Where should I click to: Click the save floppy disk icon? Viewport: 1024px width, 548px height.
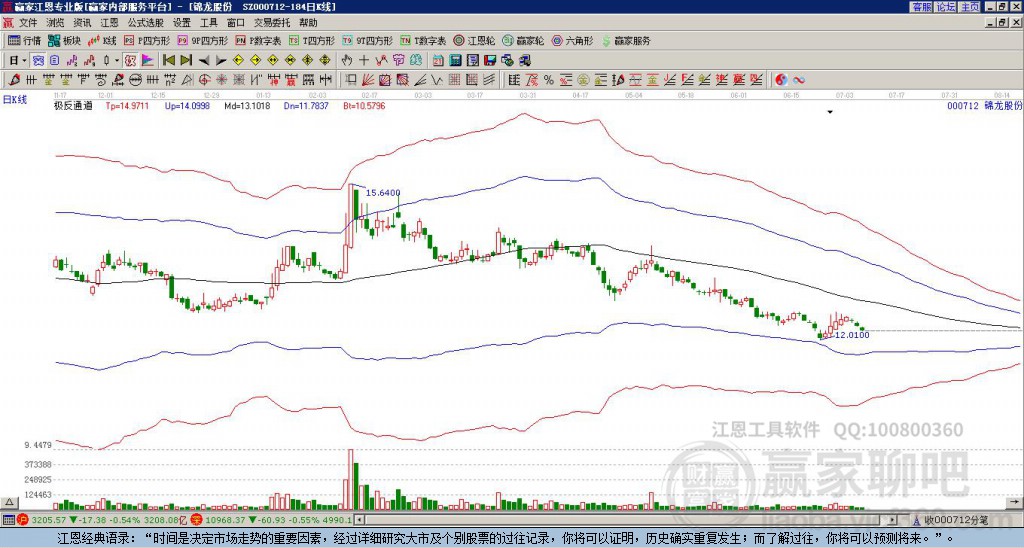[490, 61]
